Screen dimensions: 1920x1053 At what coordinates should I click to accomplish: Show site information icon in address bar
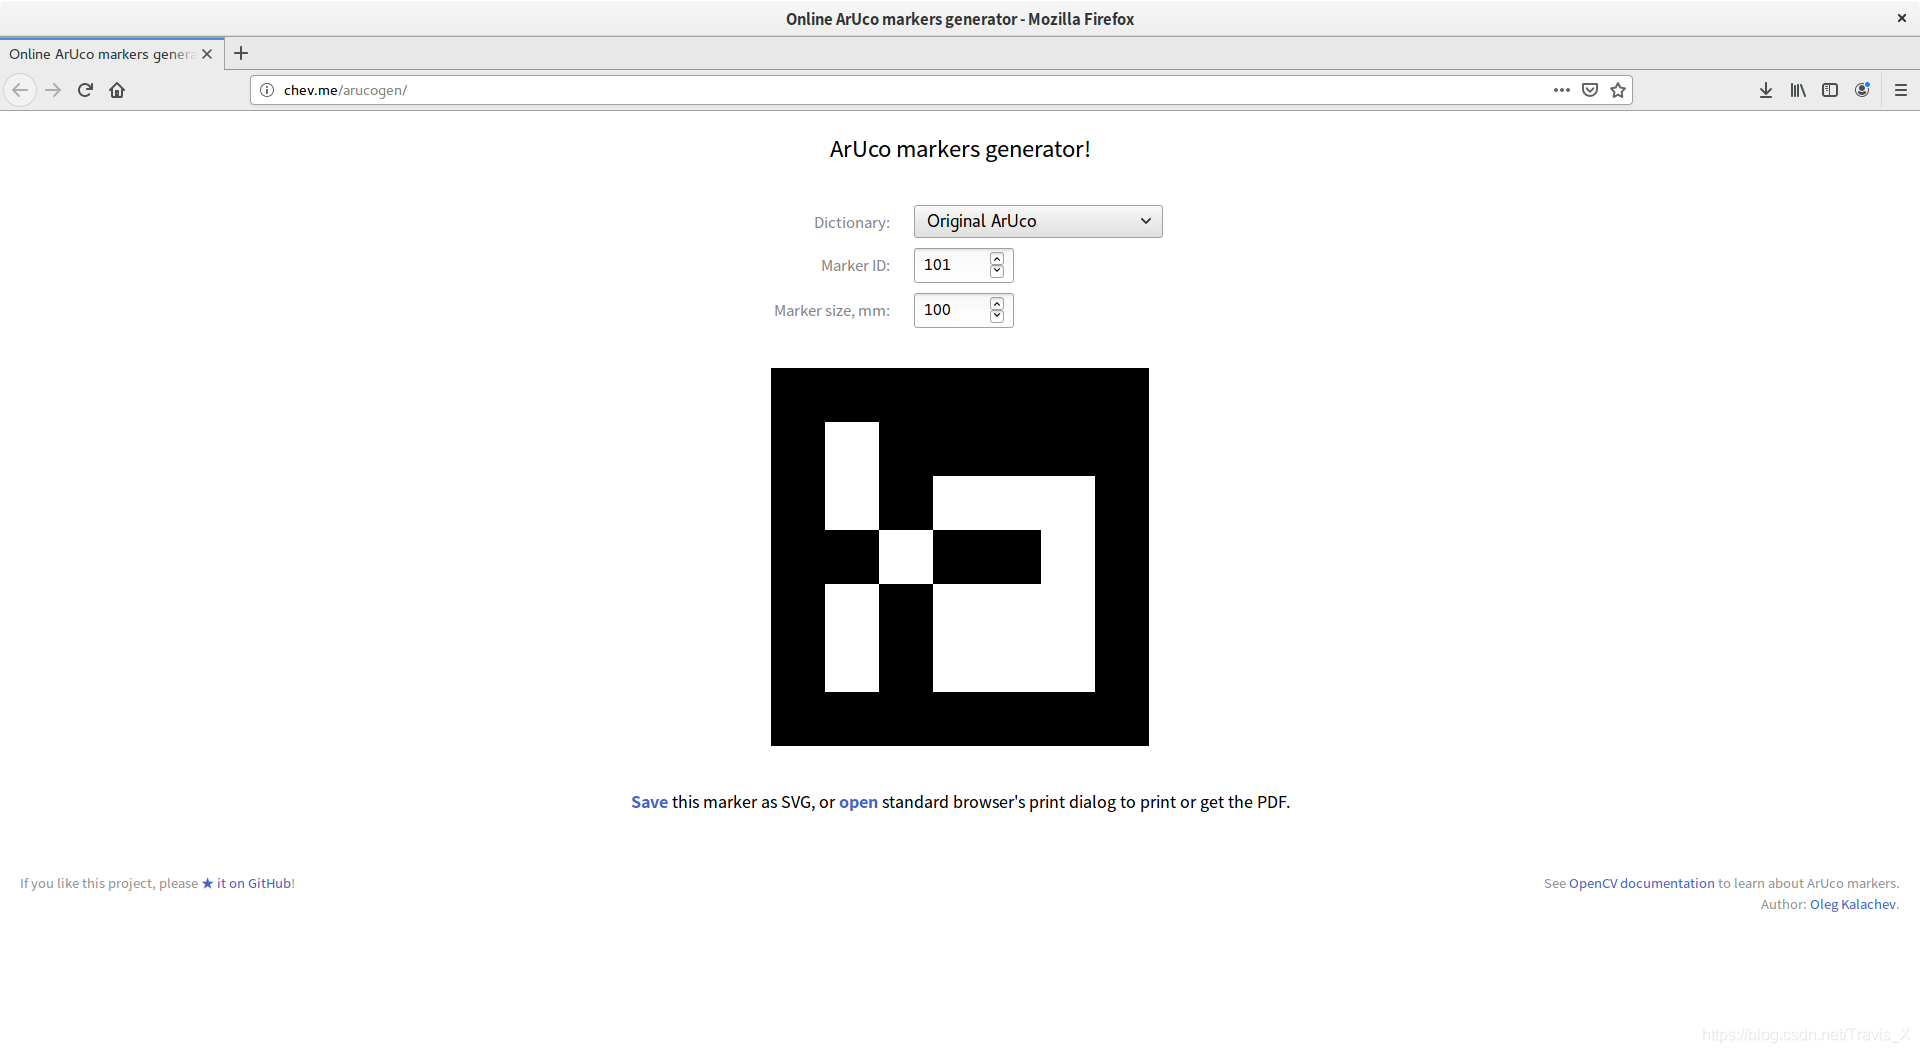pyautogui.click(x=267, y=90)
